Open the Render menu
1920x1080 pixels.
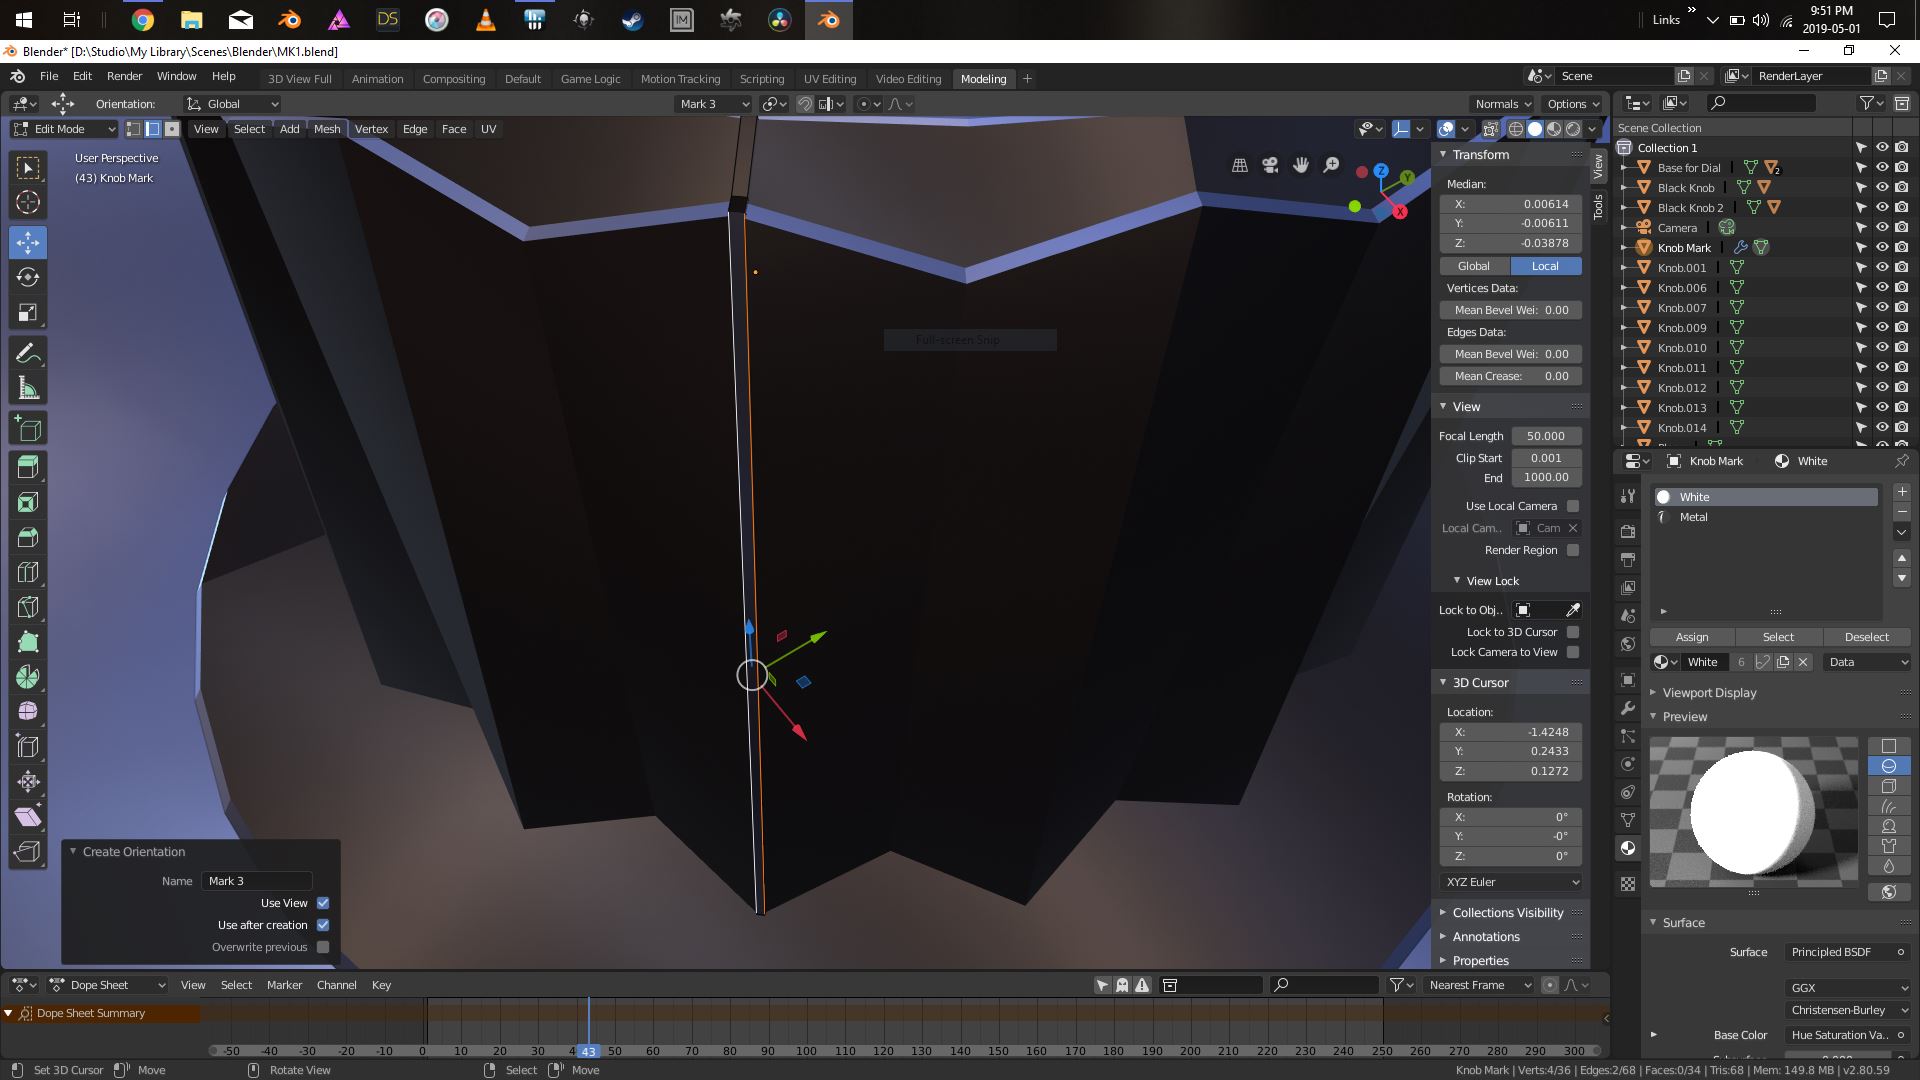[x=124, y=76]
